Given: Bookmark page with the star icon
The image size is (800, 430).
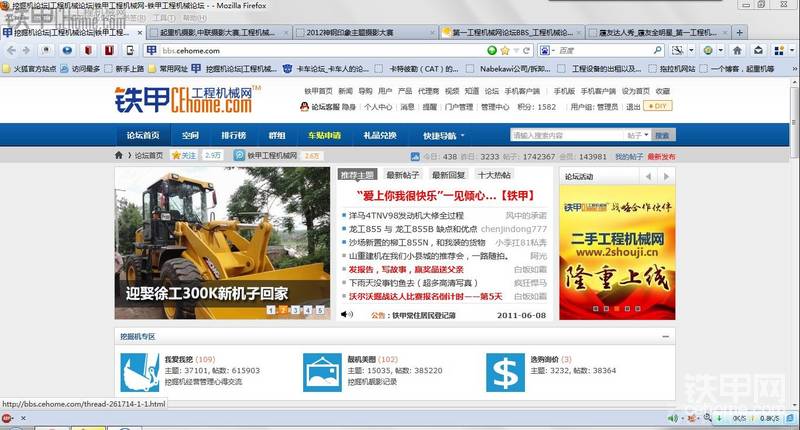Looking at the screenshot, I should 505,50.
